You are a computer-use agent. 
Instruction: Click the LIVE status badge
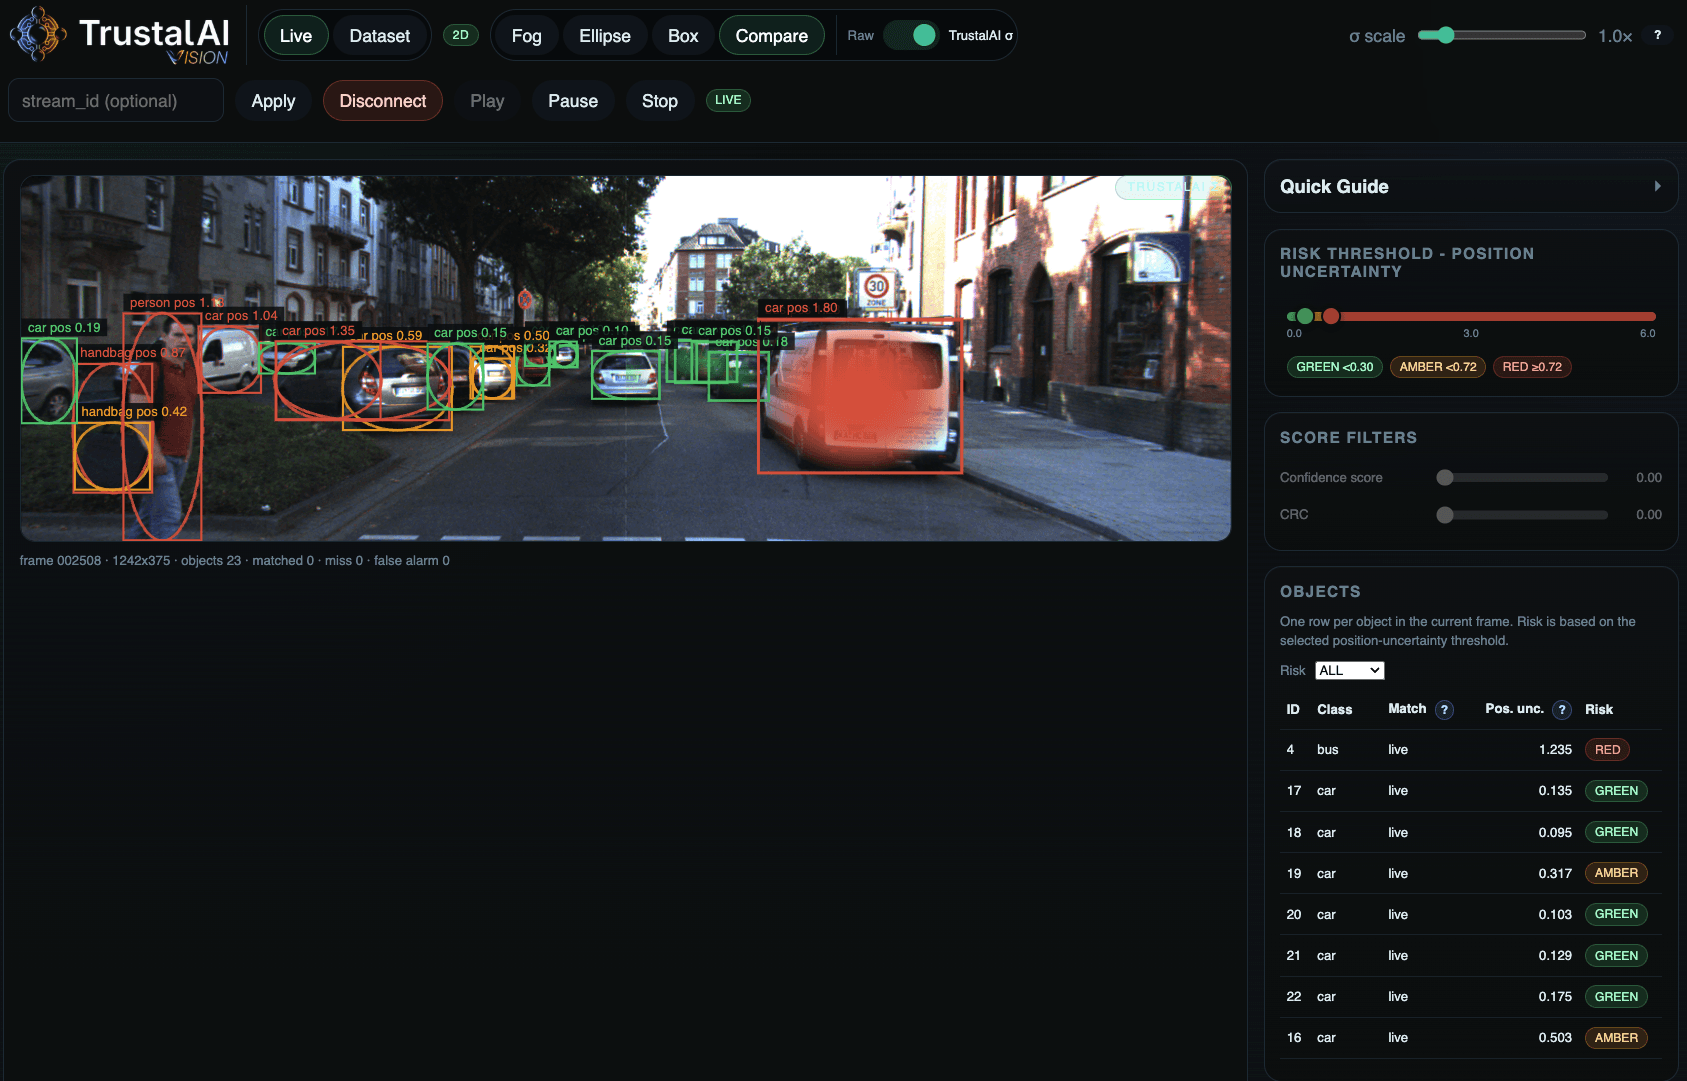coord(728,100)
